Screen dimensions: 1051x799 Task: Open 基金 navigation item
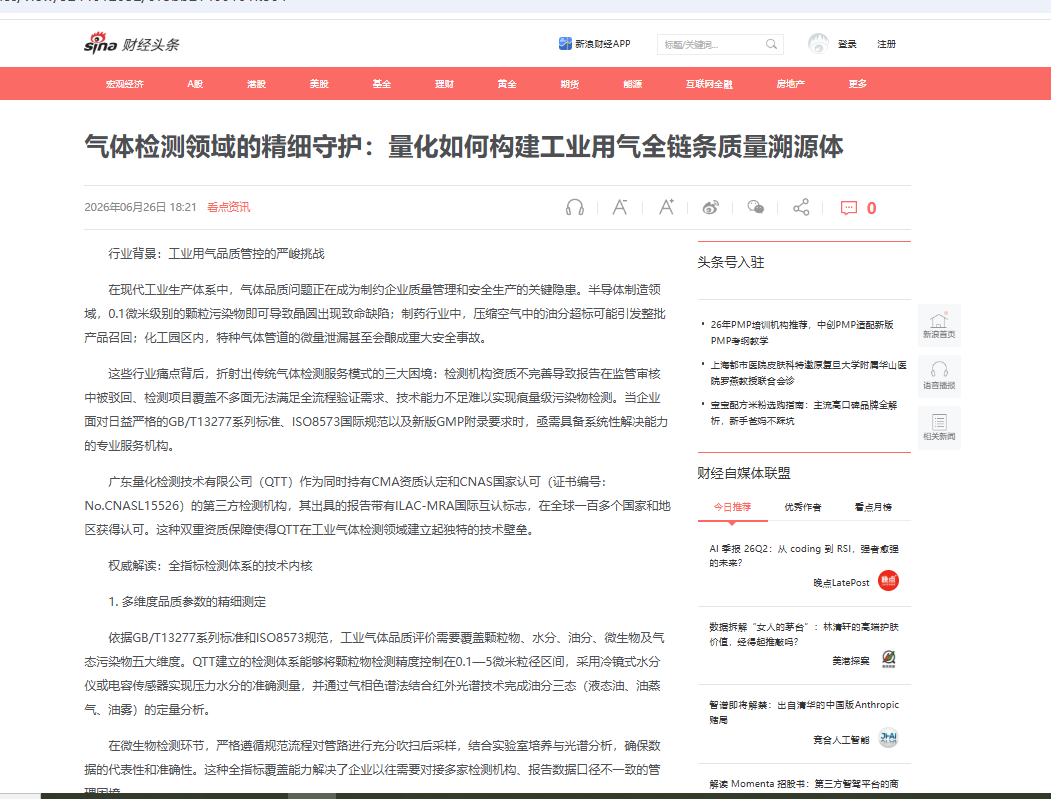click(x=381, y=84)
